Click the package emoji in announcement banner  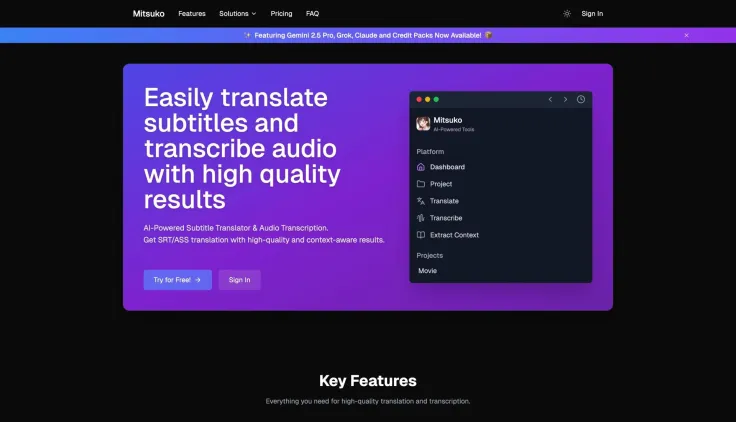[488, 35]
